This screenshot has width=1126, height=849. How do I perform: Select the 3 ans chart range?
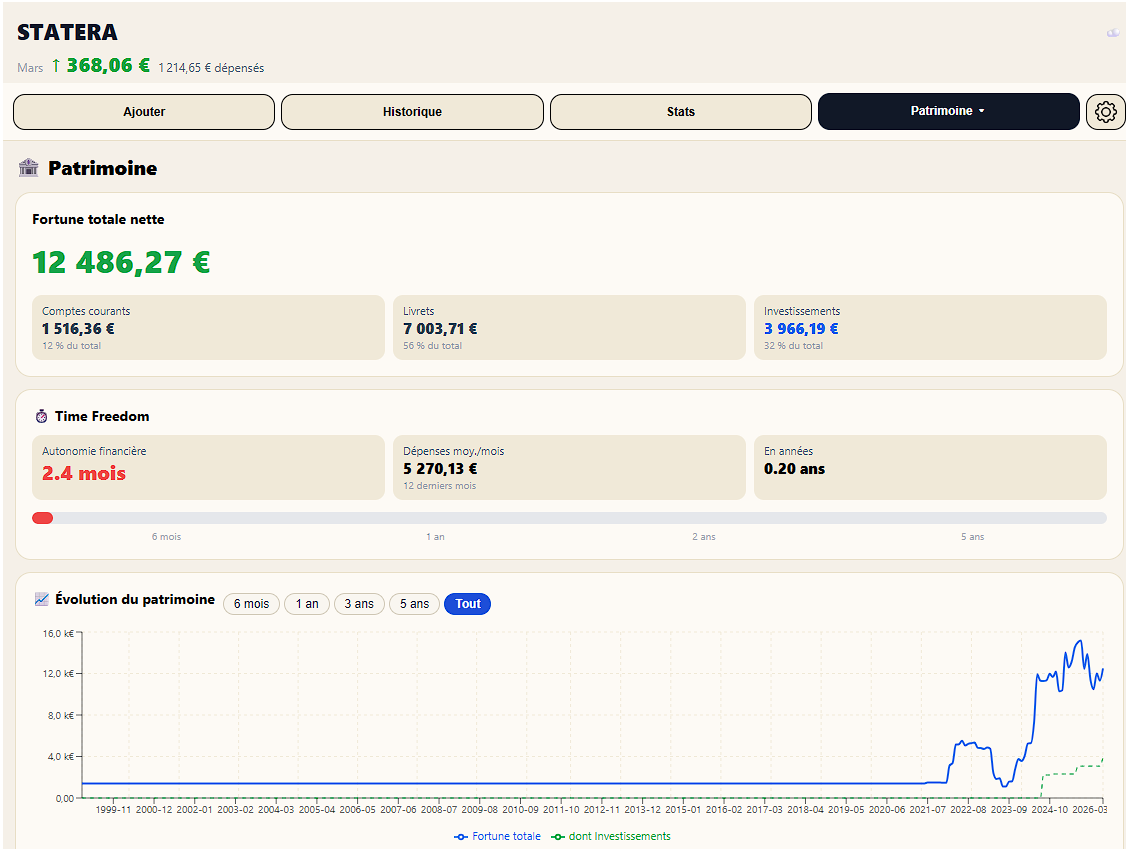[359, 604]
